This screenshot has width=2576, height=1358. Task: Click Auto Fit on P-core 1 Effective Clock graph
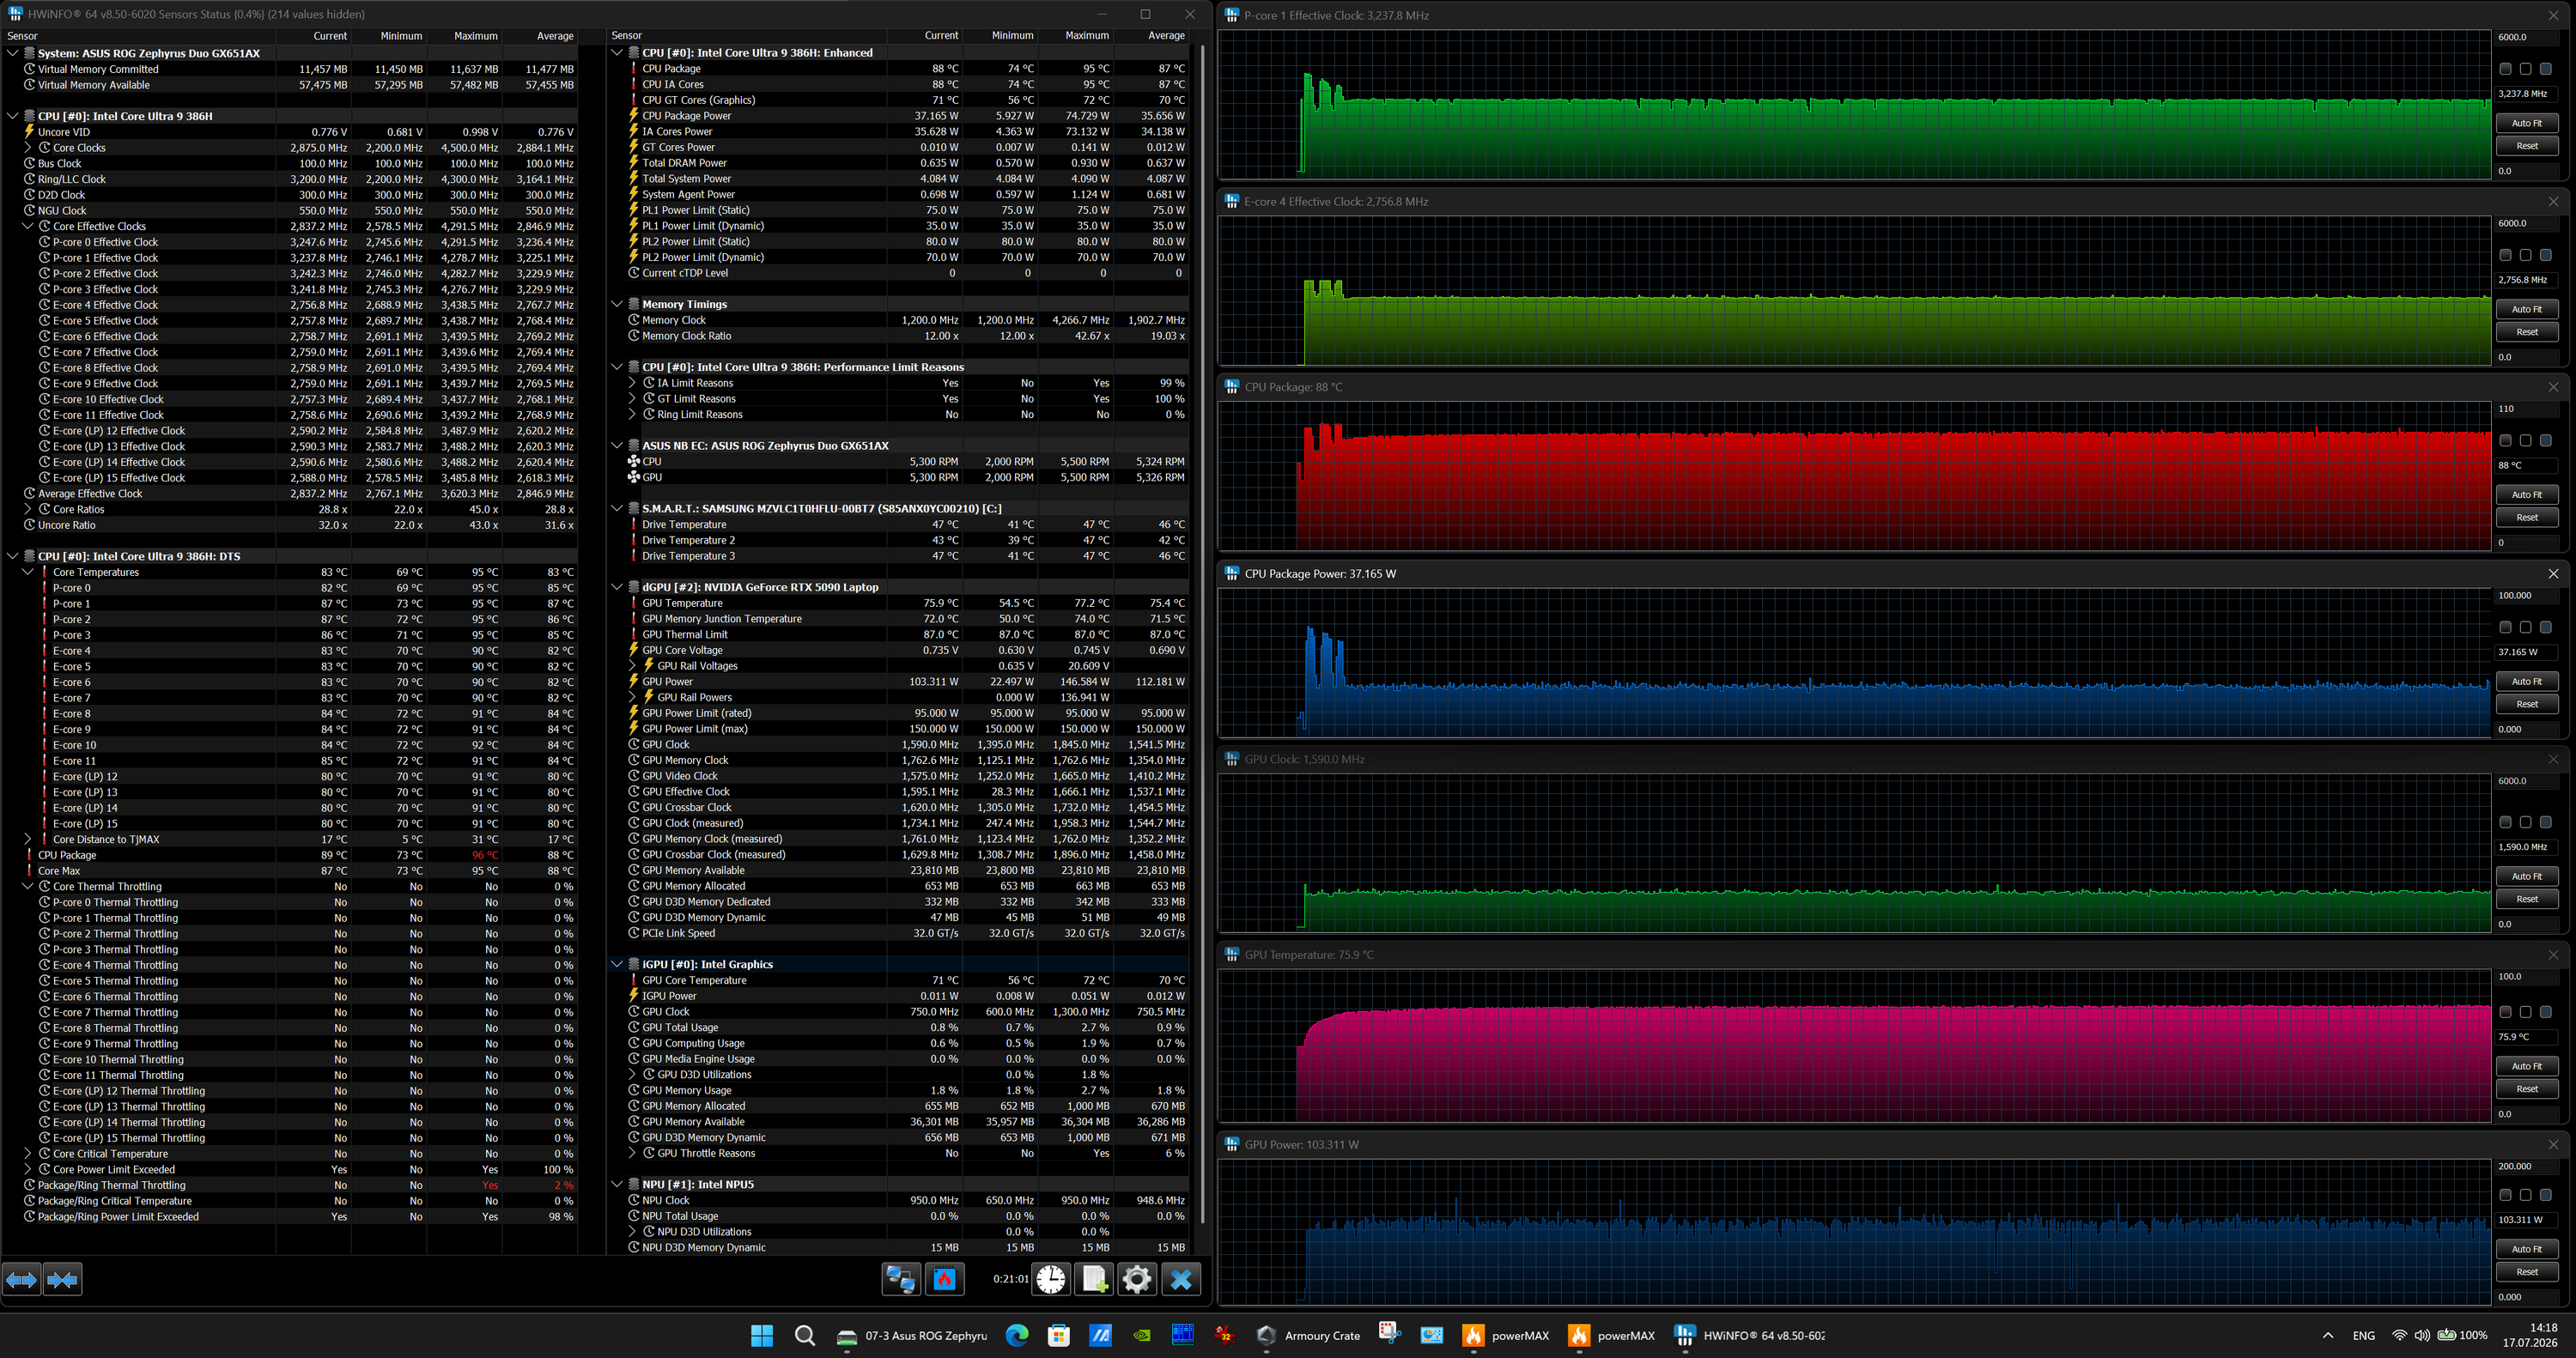pos(2527,123)
